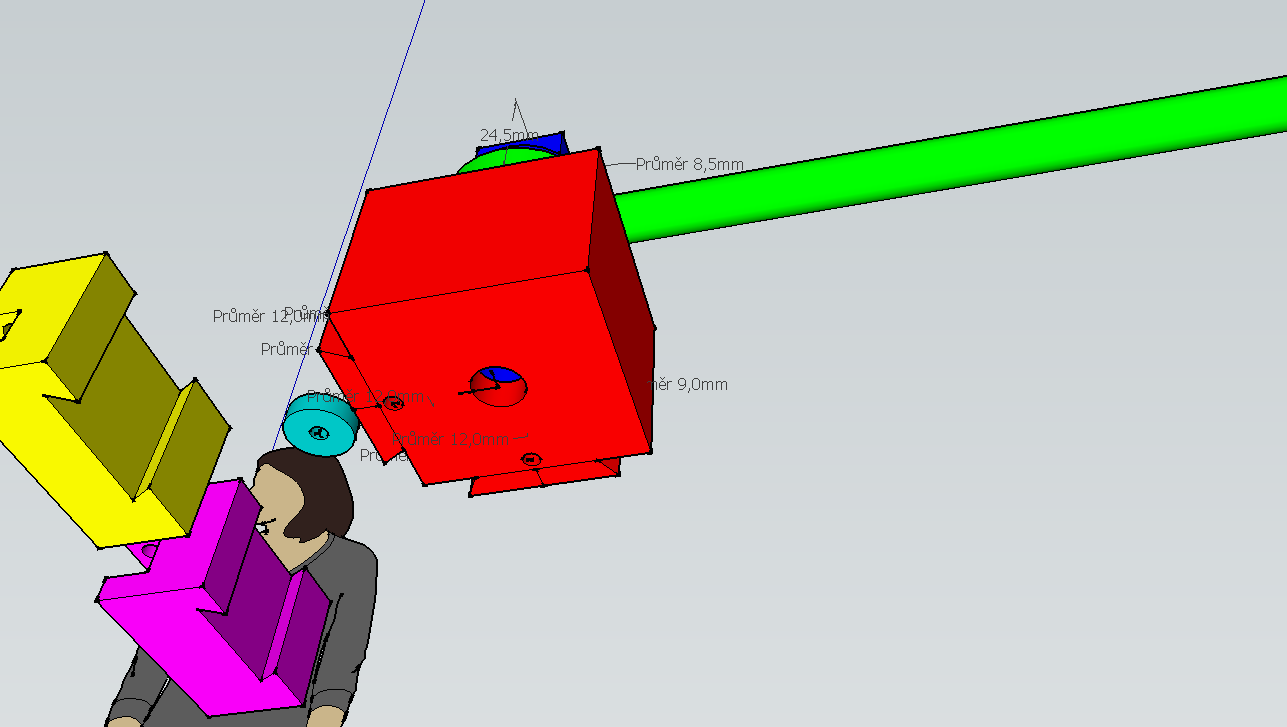Image resolution: width=1287 pixels, height=727 pixels.
Task: Pick the blue circle inside the cube hole
Action: coord(502,375)
